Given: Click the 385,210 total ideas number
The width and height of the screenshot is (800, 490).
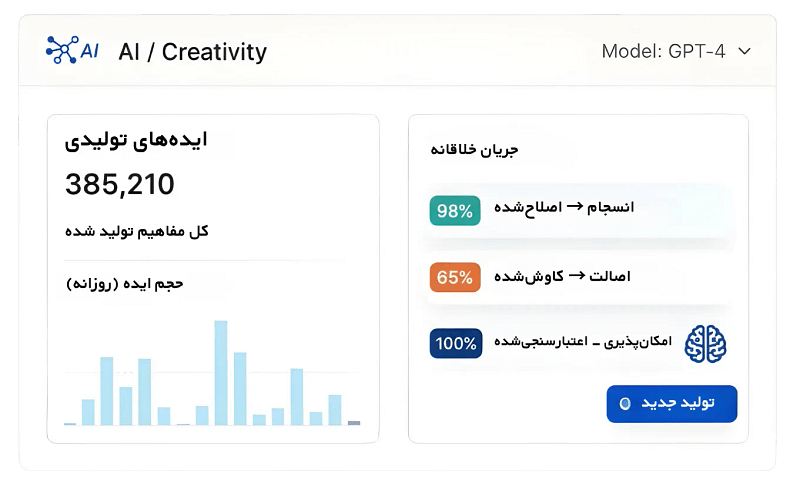Looking at the screenshot, I should coord(120,184).
